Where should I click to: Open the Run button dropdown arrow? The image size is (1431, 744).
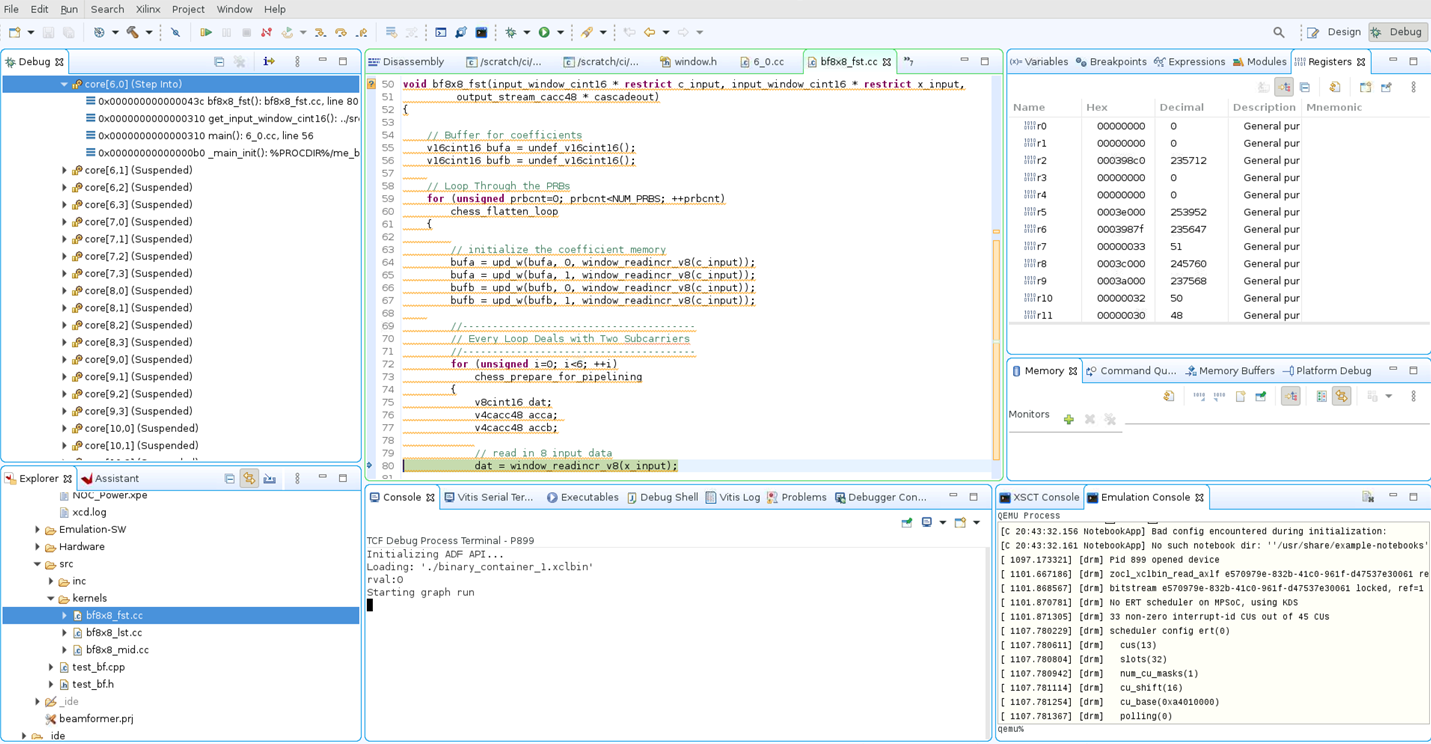click(x=560, y=32)
